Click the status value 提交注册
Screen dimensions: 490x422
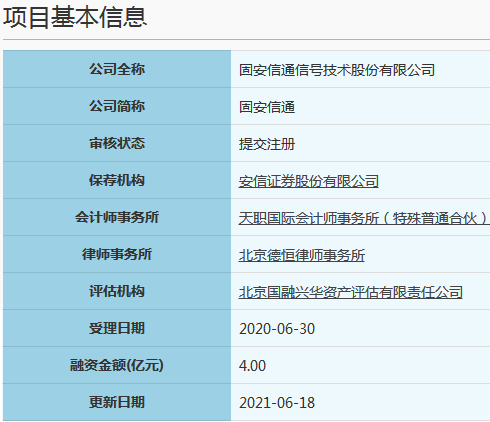point(267,144)
